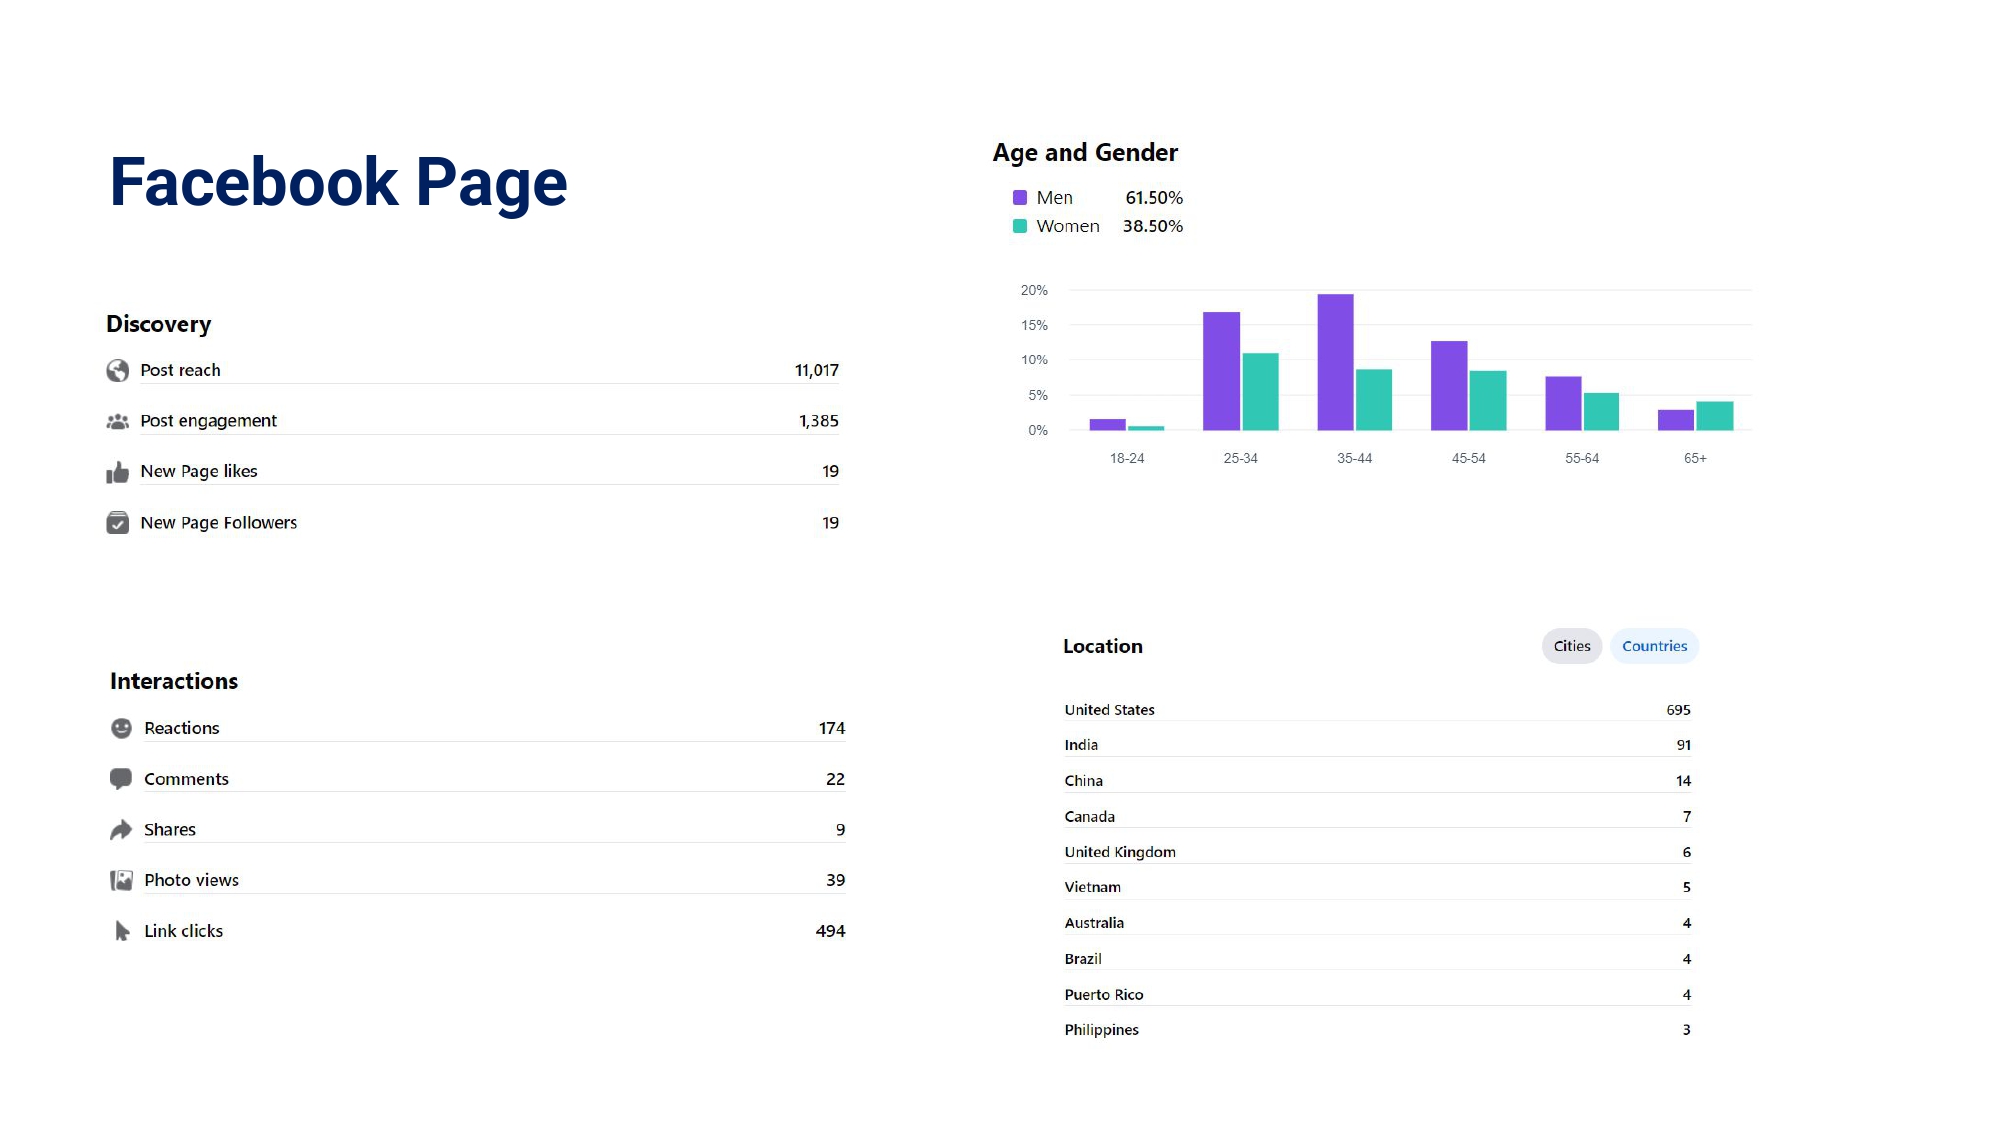Click the Age and Gender heading
Screen dimensions: 2000x1125
coord(1085,153)
